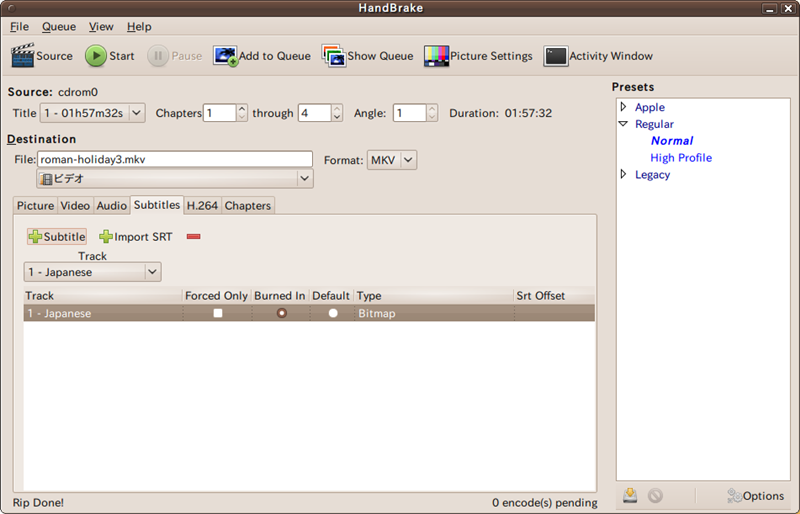800x514 pixels.
Task: Switch to the Chapters tab
Action: pos(247,205)
